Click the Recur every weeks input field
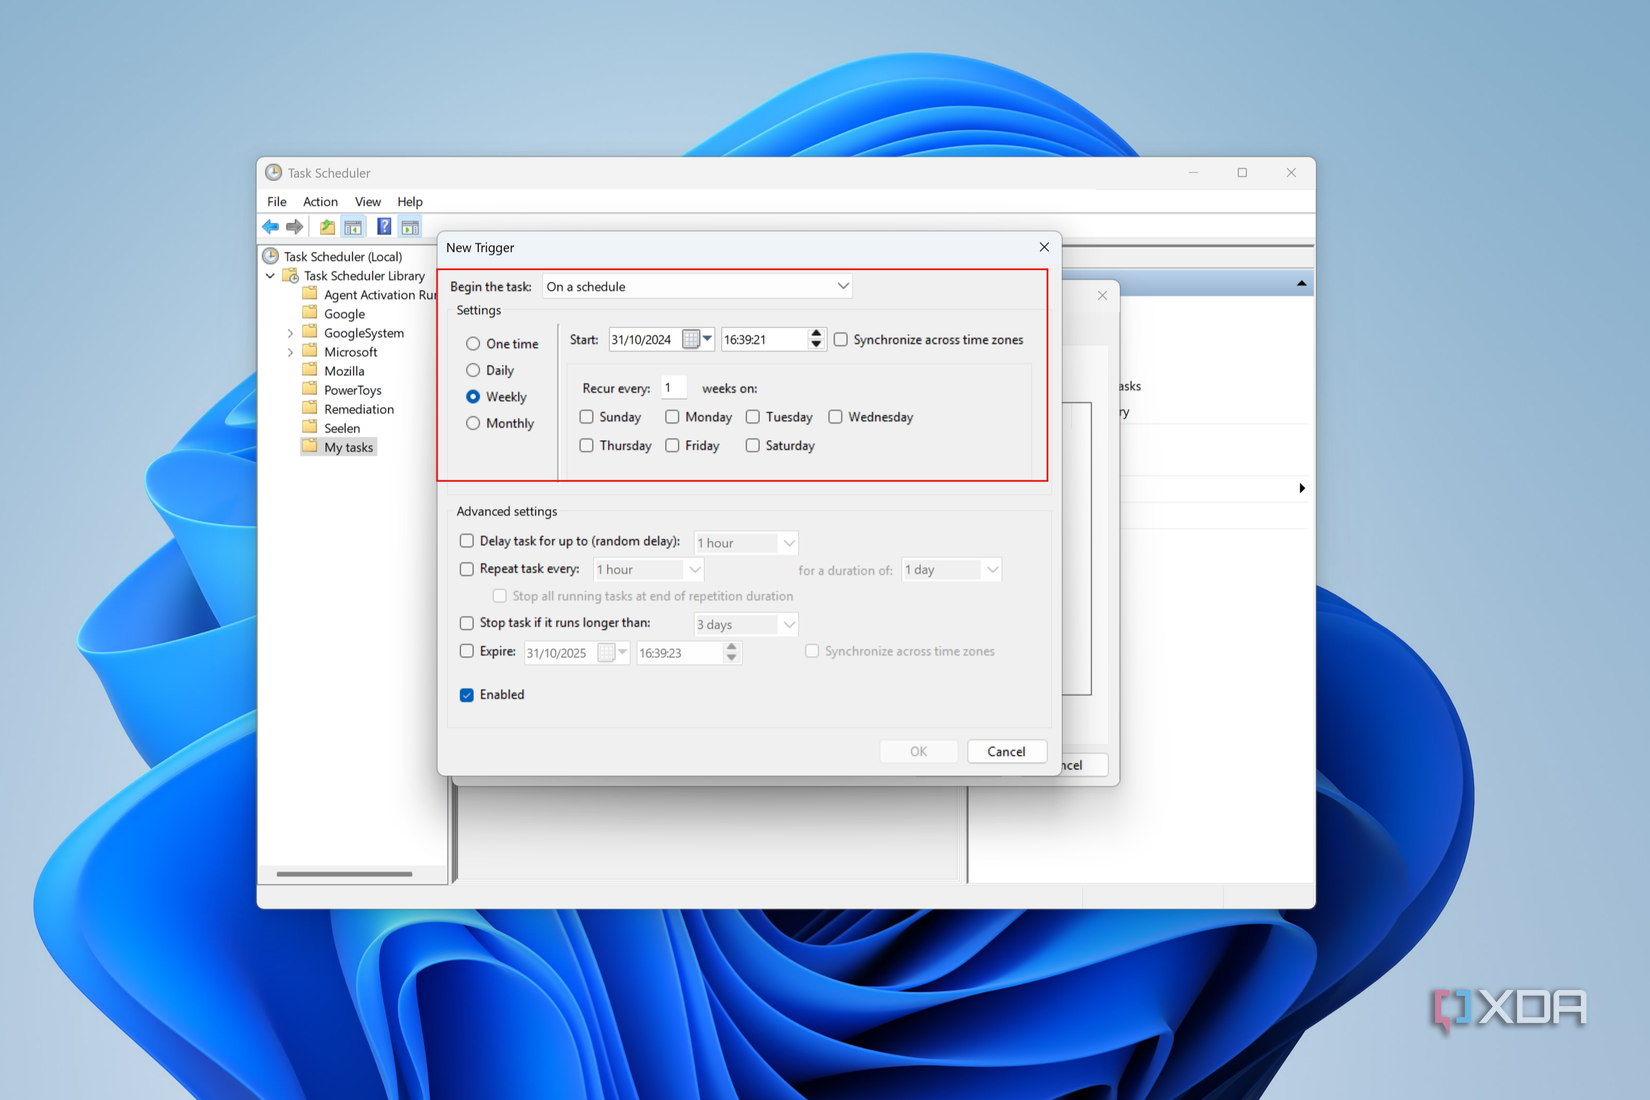The width and height of the screenshot is (1650, 1100). (673, 388)
